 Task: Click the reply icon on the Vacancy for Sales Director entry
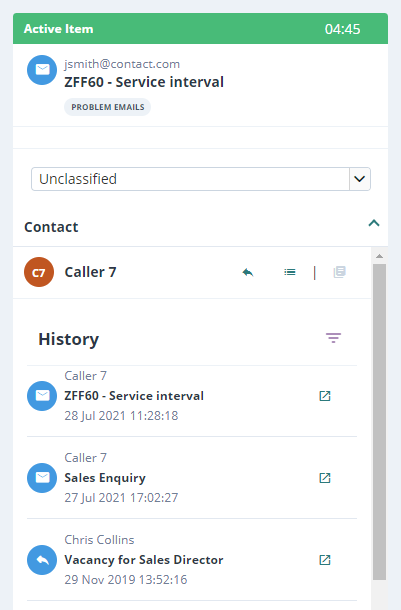click(x=42, y=560)
